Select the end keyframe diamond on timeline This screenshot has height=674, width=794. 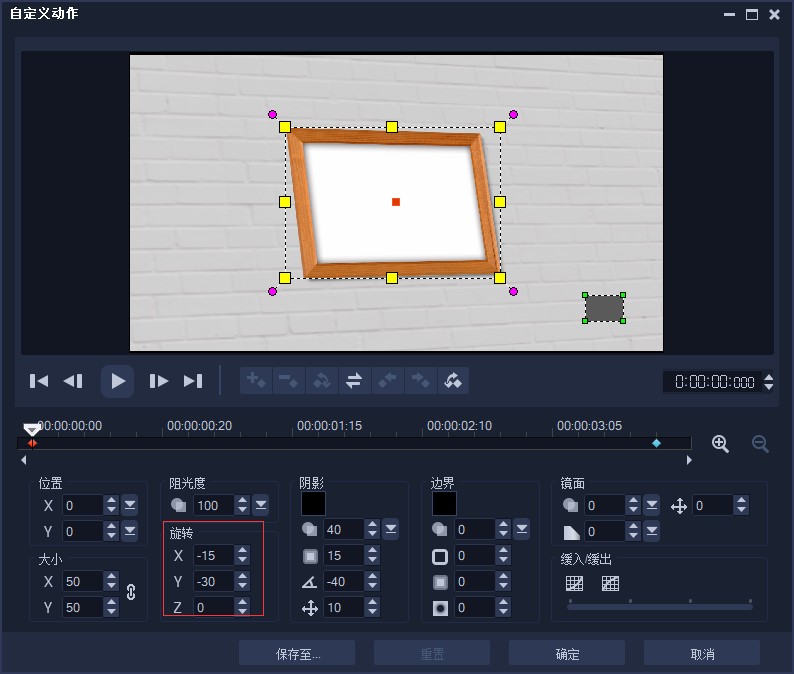click(656, 443)
